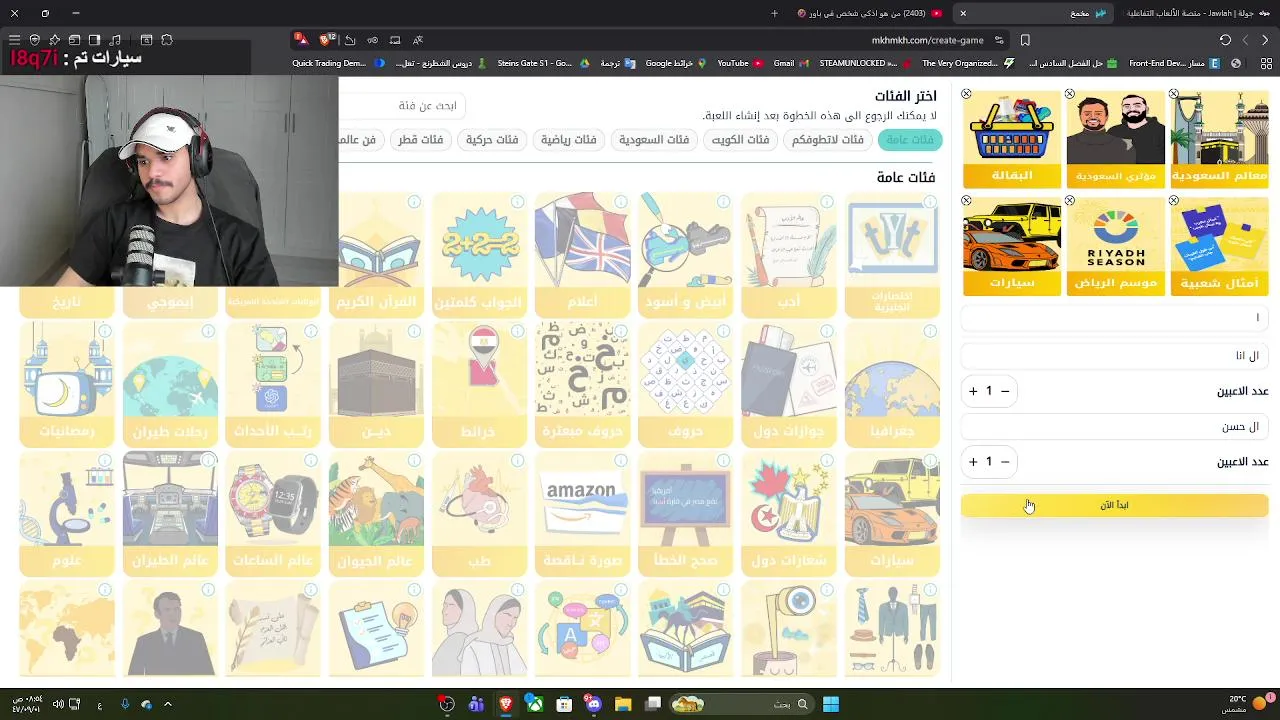The image size is (1280, 720).
Task: Open a new browser tab
Action: point(774,13)
